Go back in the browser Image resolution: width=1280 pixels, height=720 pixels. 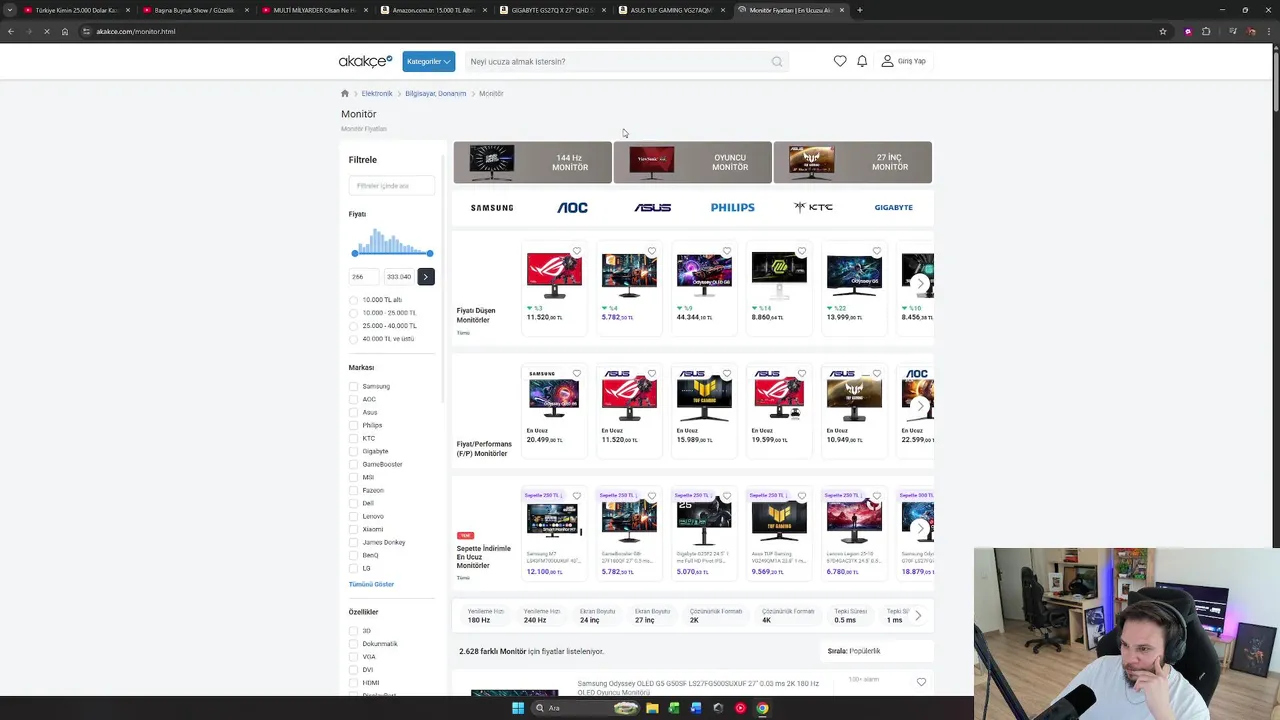[11, 31]
